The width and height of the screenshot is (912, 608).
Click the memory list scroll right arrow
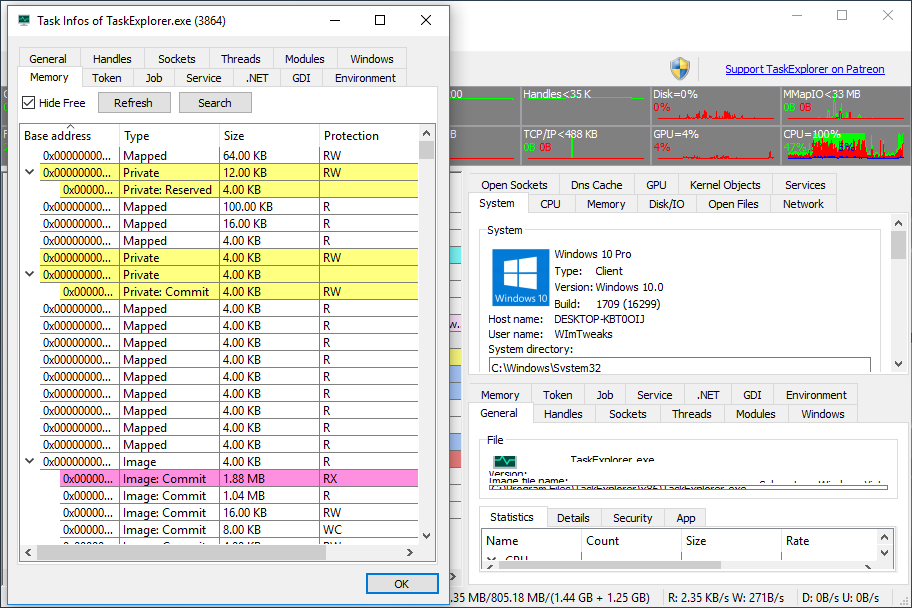(x=410, y=552)
